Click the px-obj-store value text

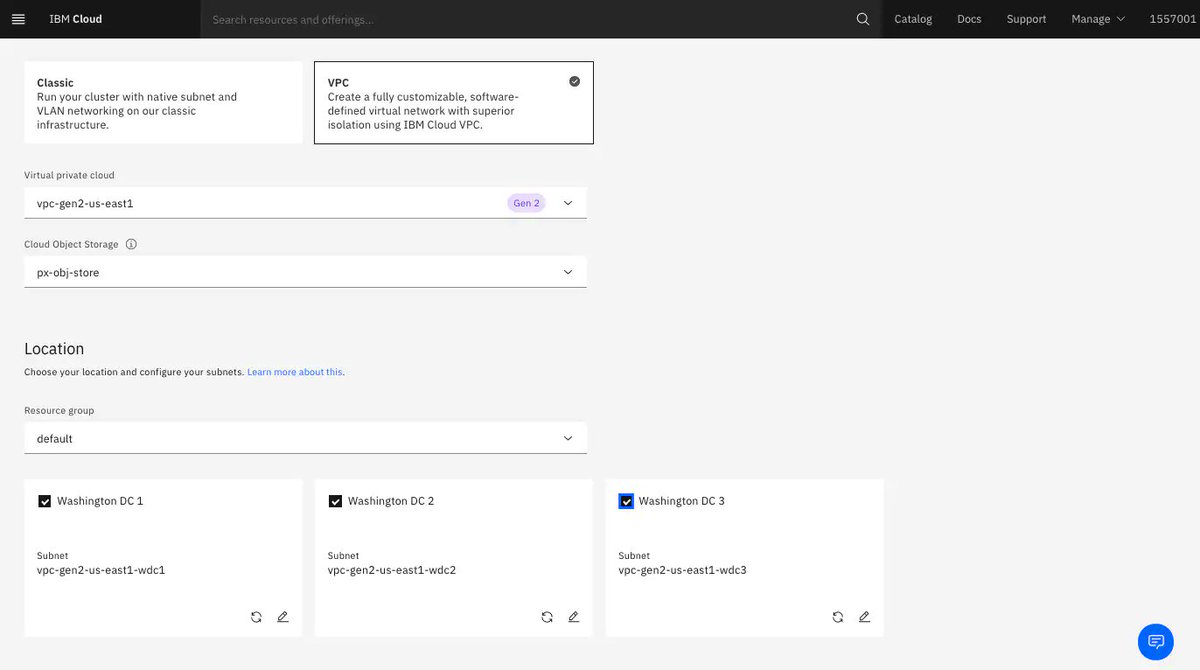(x=68, y=272)
